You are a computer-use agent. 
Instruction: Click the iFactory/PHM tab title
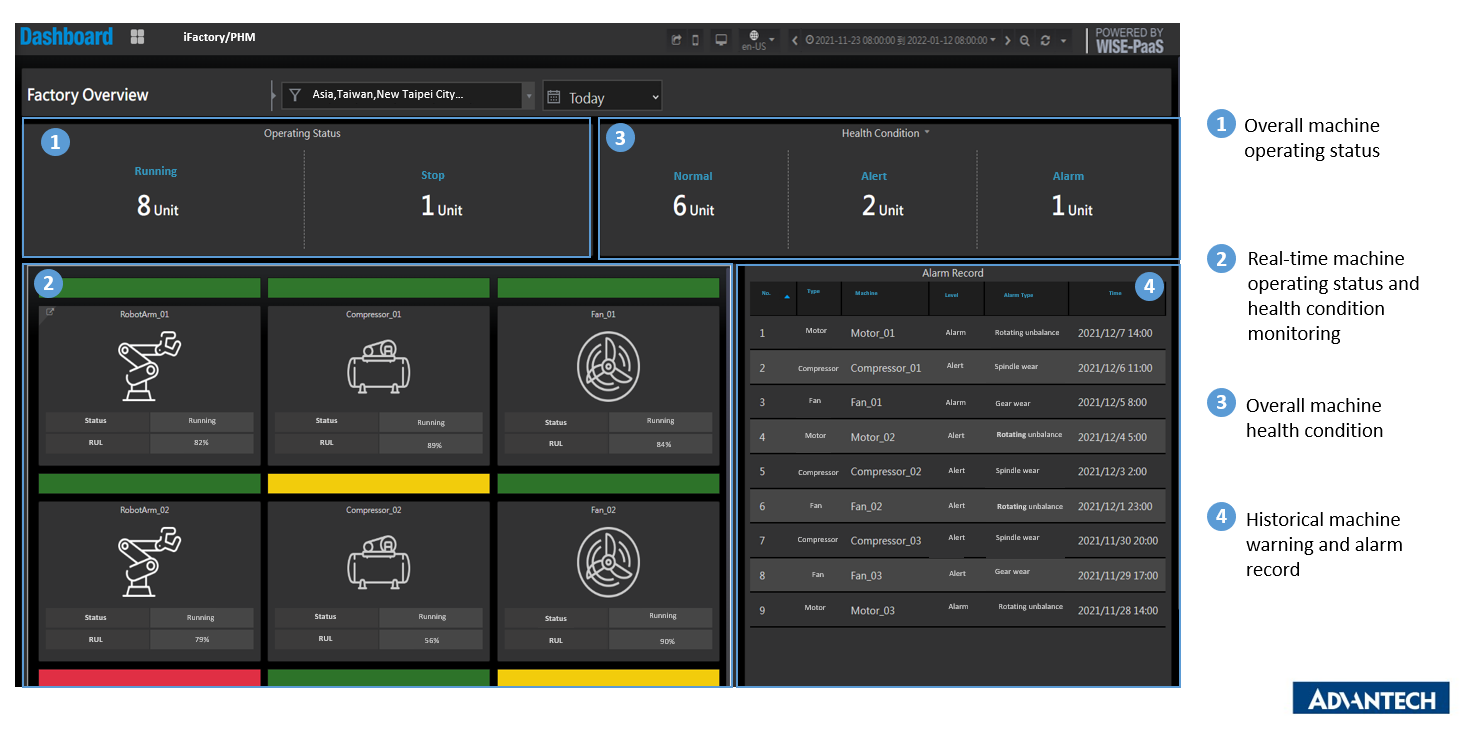coord(222,37)
